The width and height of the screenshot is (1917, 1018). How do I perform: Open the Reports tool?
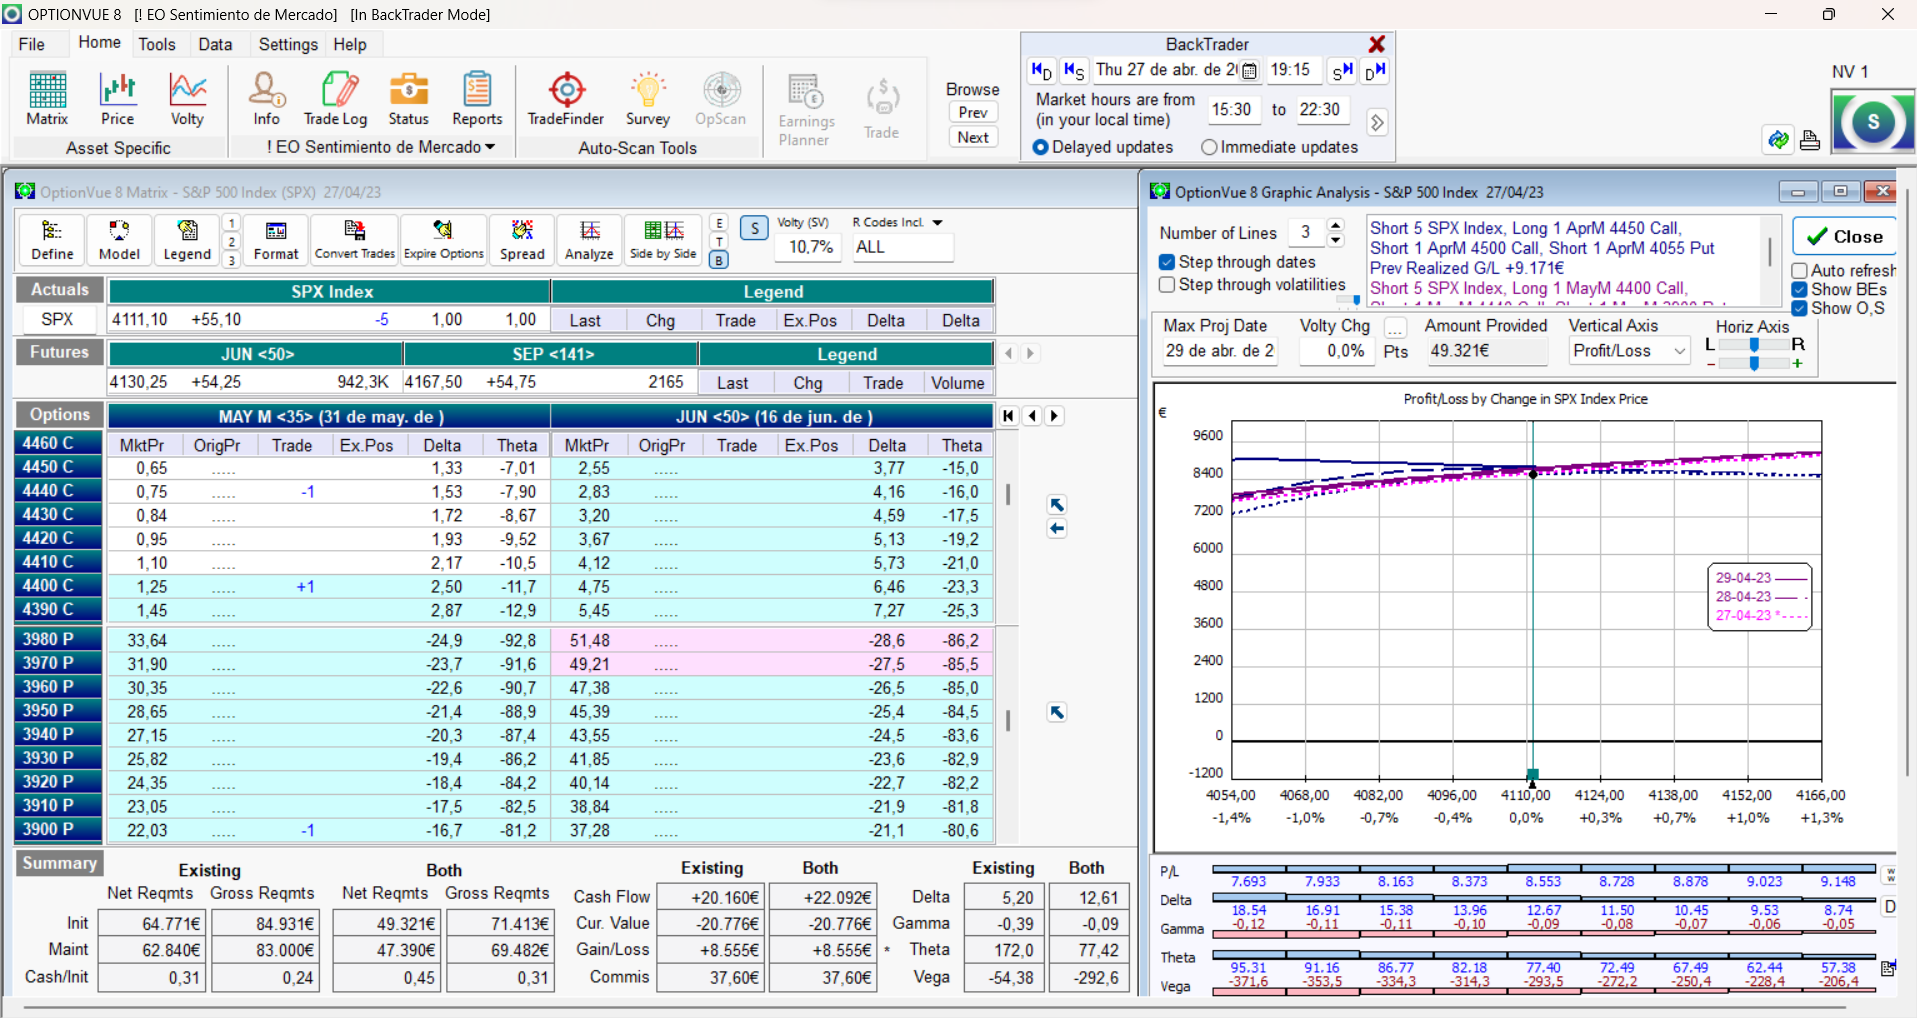[x=477, y=99]
